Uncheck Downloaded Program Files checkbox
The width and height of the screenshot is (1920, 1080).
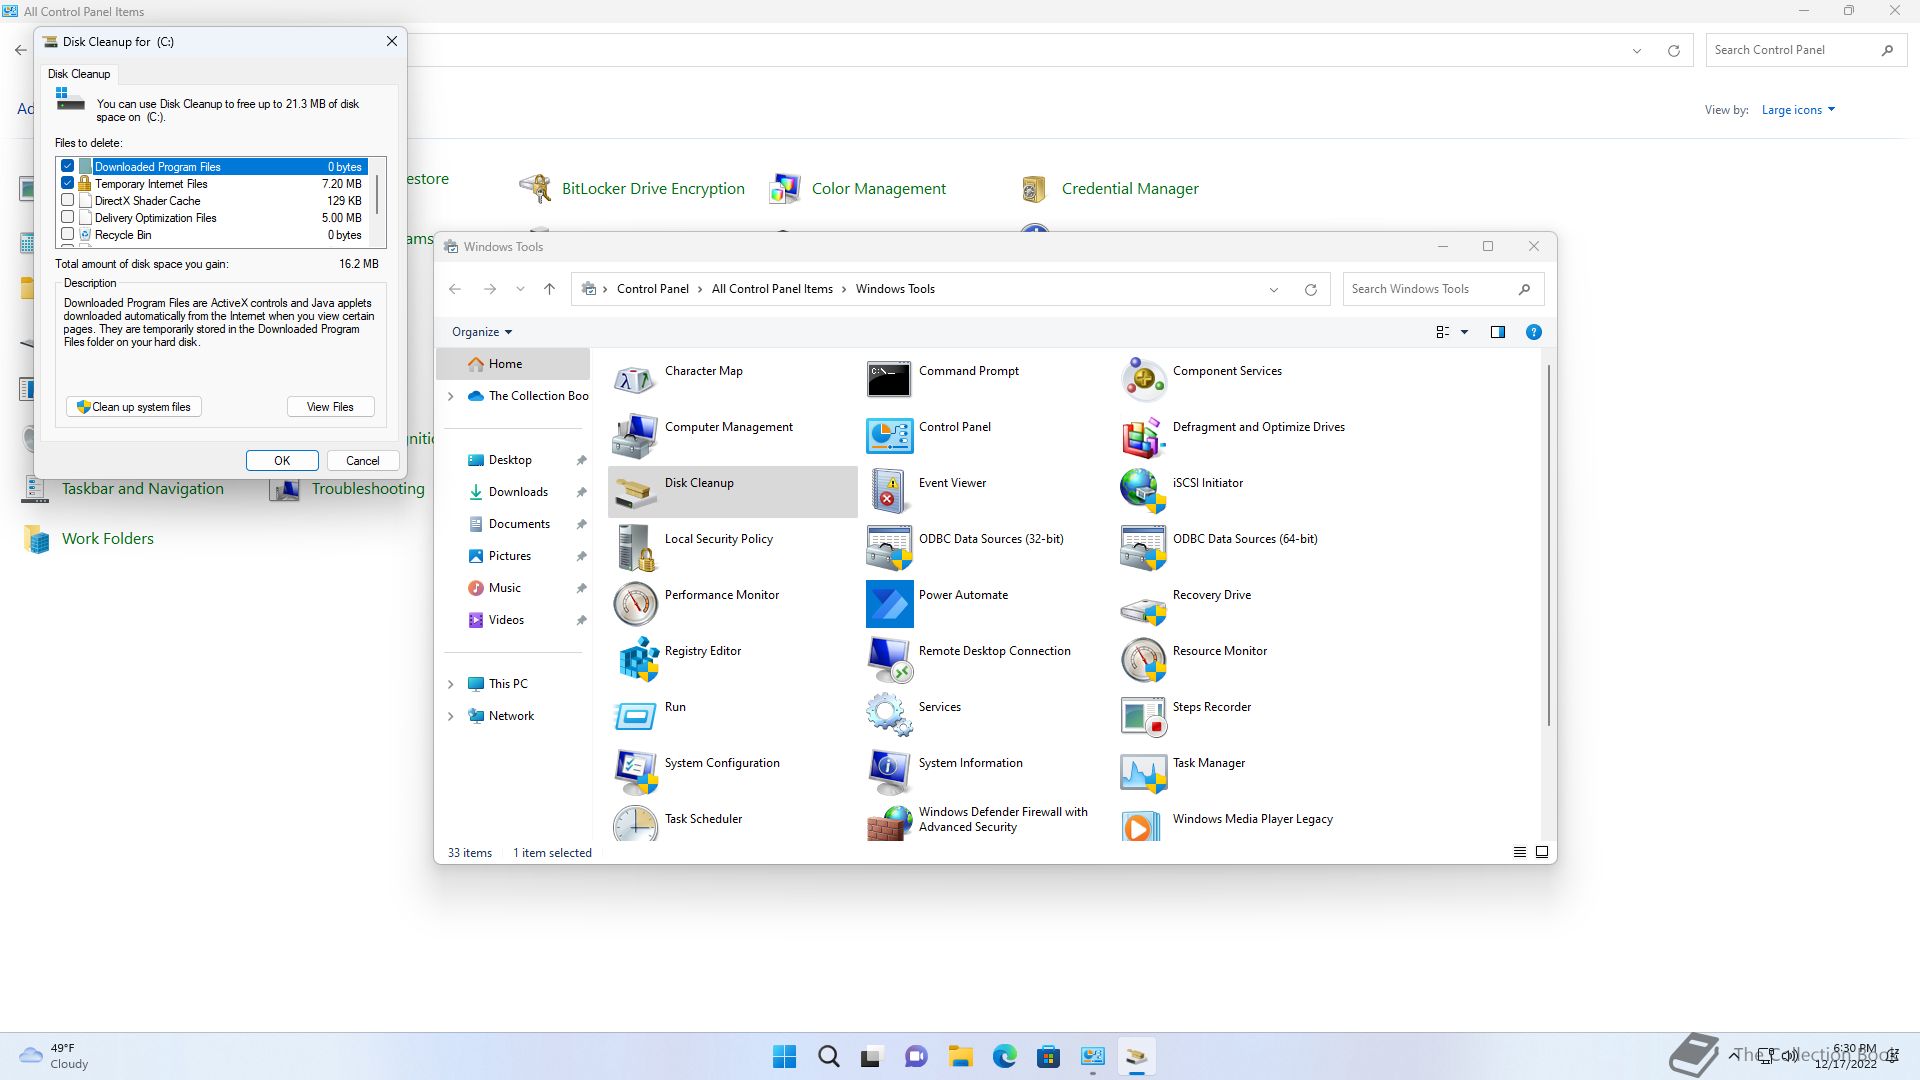point(68,166)
